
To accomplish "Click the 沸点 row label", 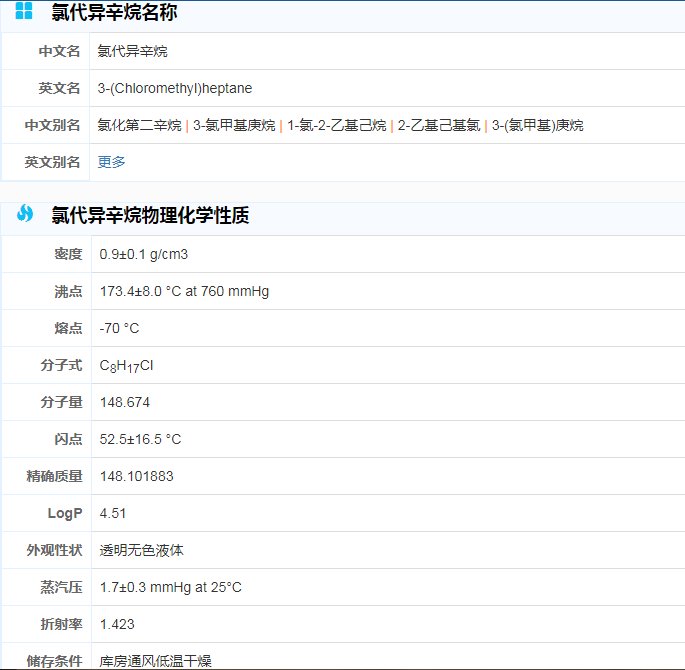I will [68, 291].
